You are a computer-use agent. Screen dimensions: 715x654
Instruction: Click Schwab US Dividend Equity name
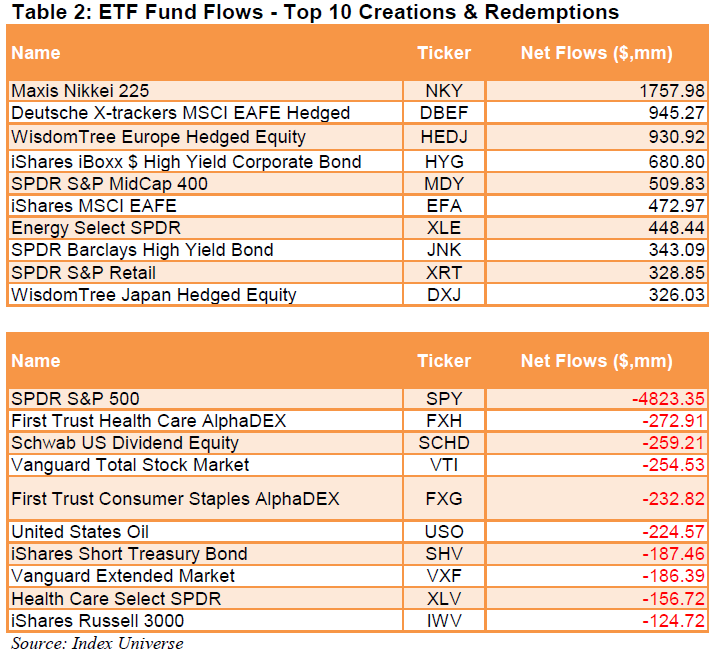(125, 443)
